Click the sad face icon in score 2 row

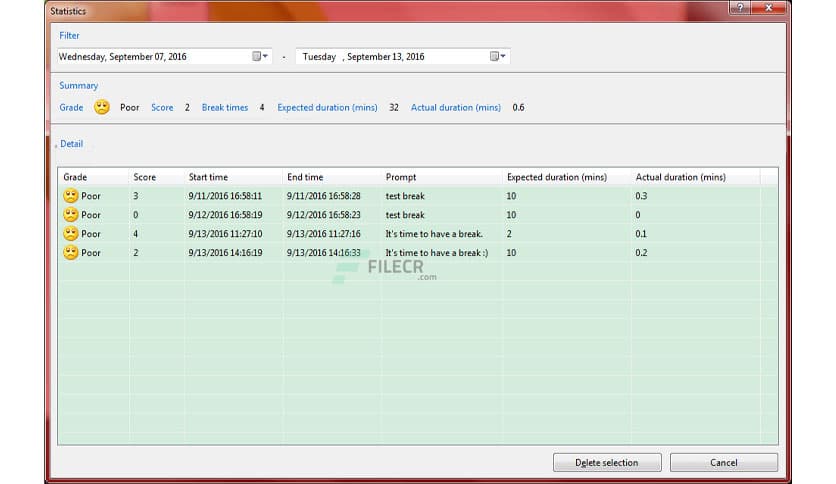tap(71, 253)
